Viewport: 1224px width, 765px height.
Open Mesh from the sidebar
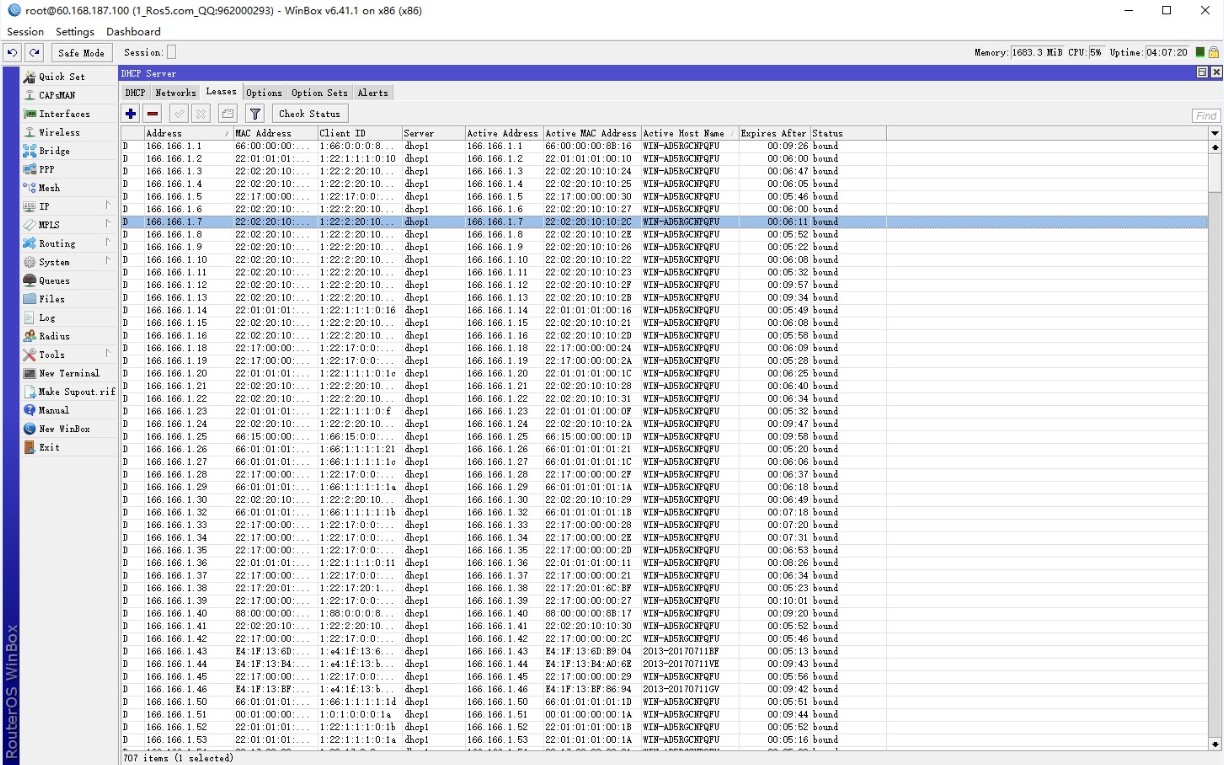[49, 188]
